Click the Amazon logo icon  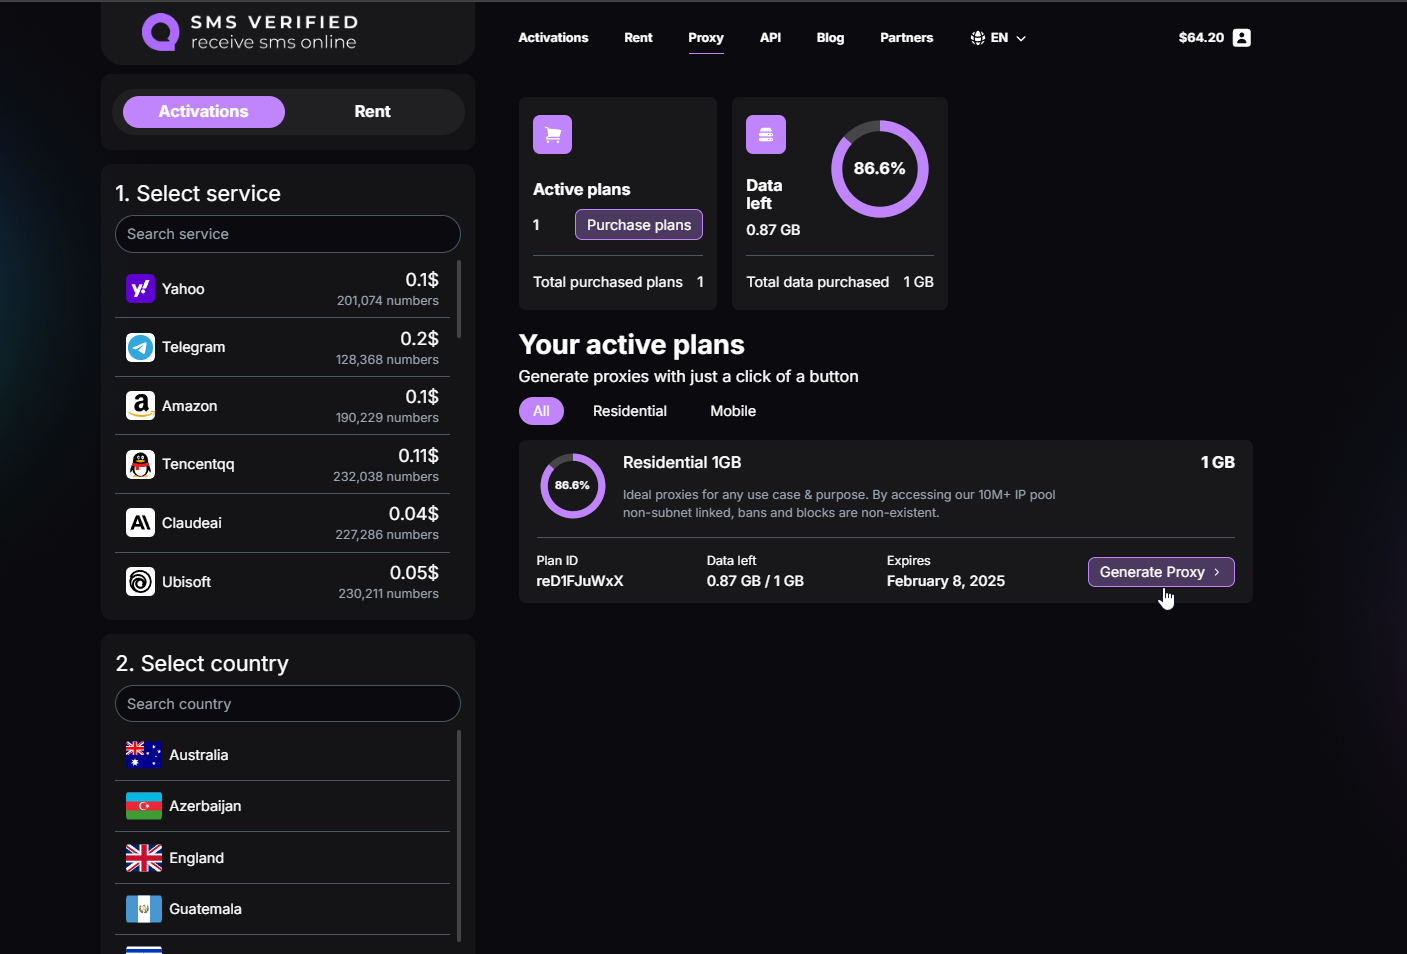point(140,406)
